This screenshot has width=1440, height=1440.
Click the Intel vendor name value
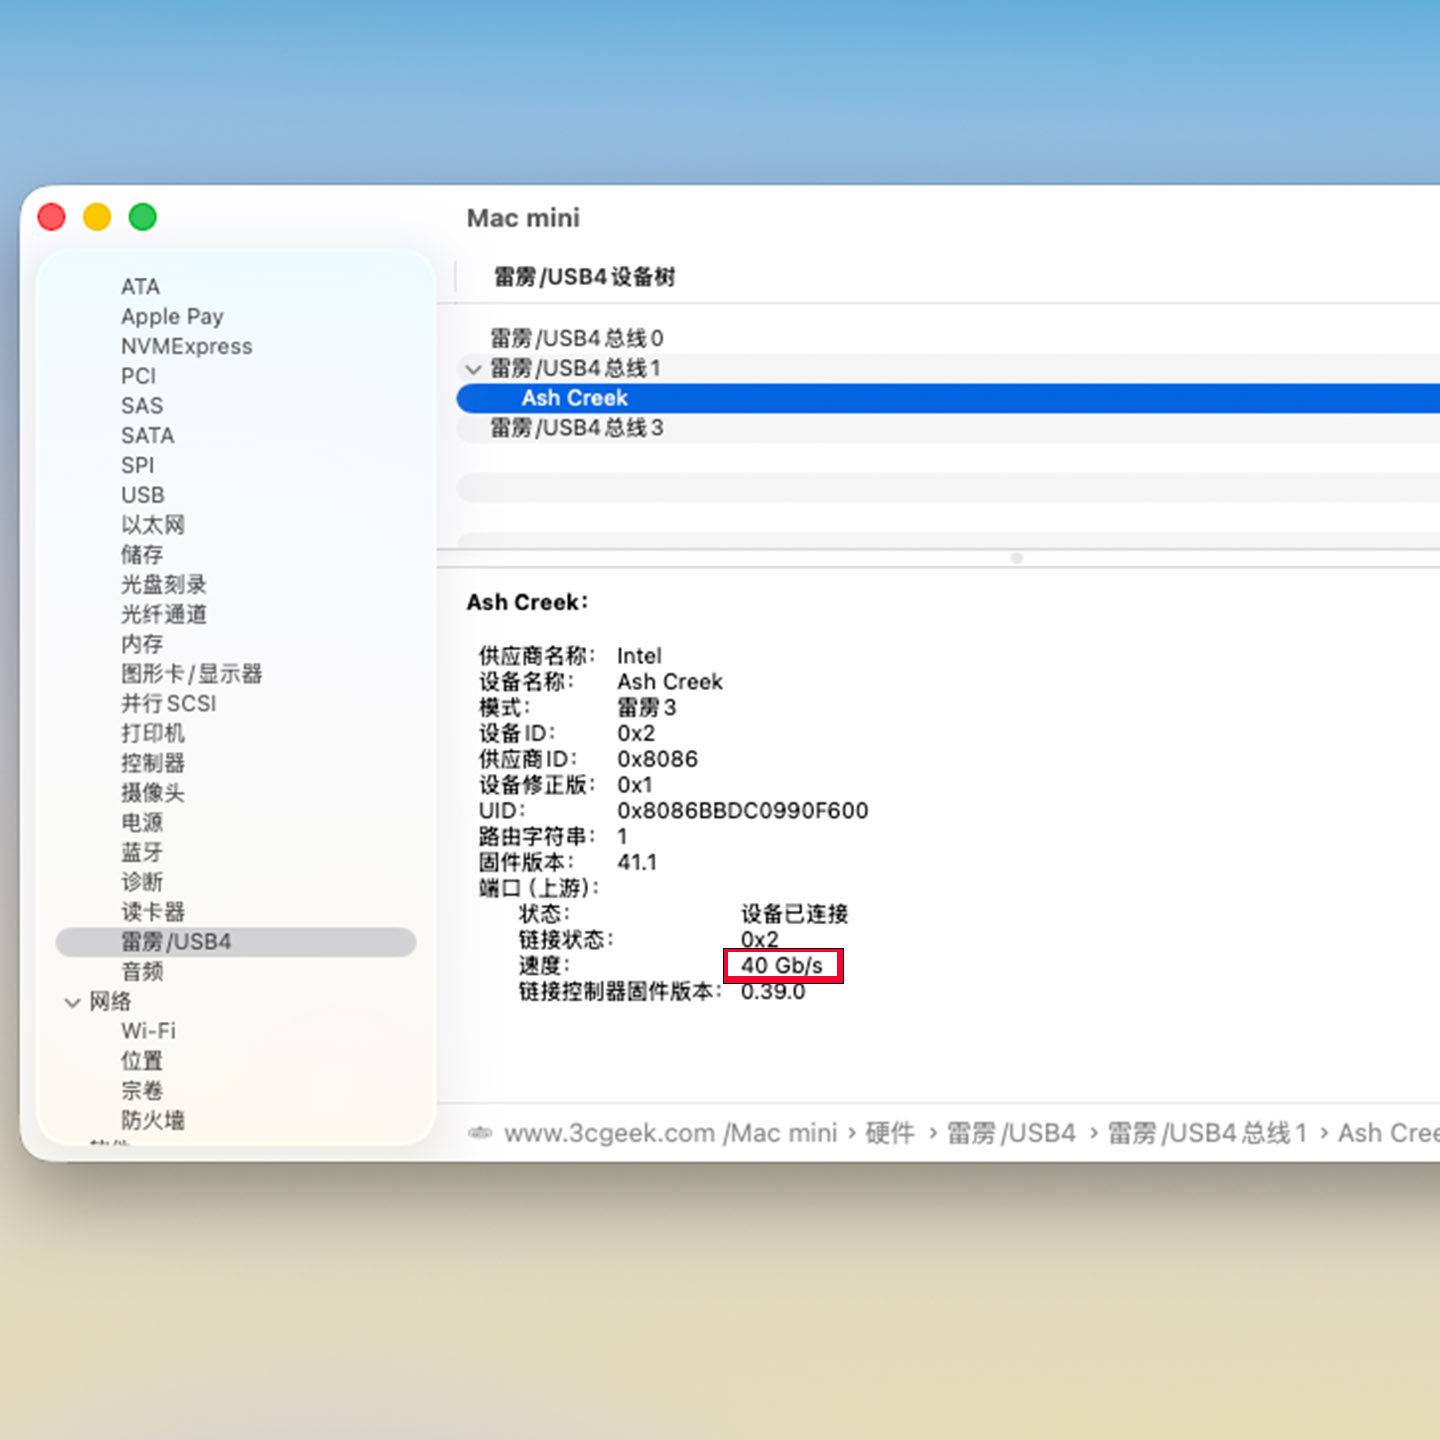[639, 656]
